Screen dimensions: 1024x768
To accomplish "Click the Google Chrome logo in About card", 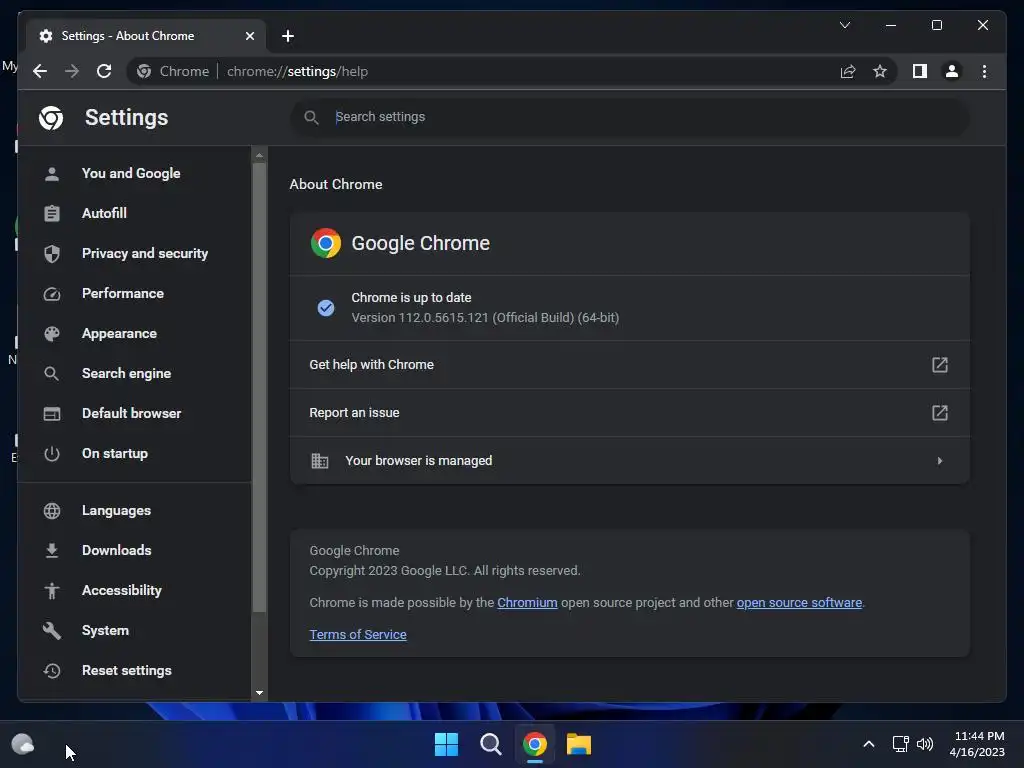I will [325, 243].
